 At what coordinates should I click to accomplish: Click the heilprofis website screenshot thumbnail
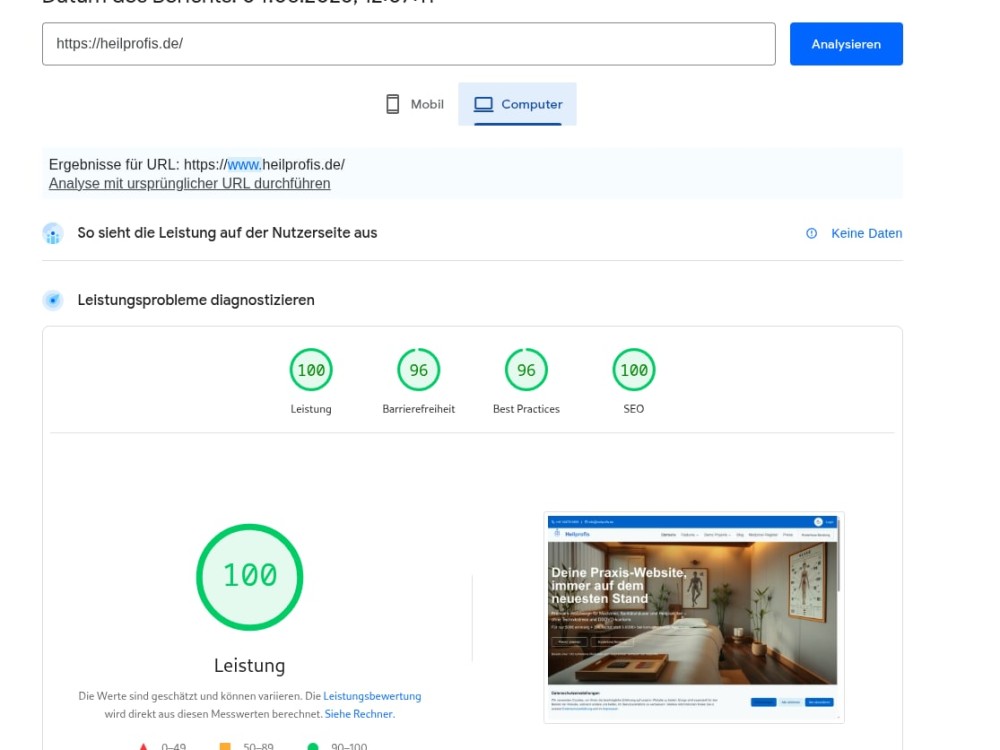point(694,617)
